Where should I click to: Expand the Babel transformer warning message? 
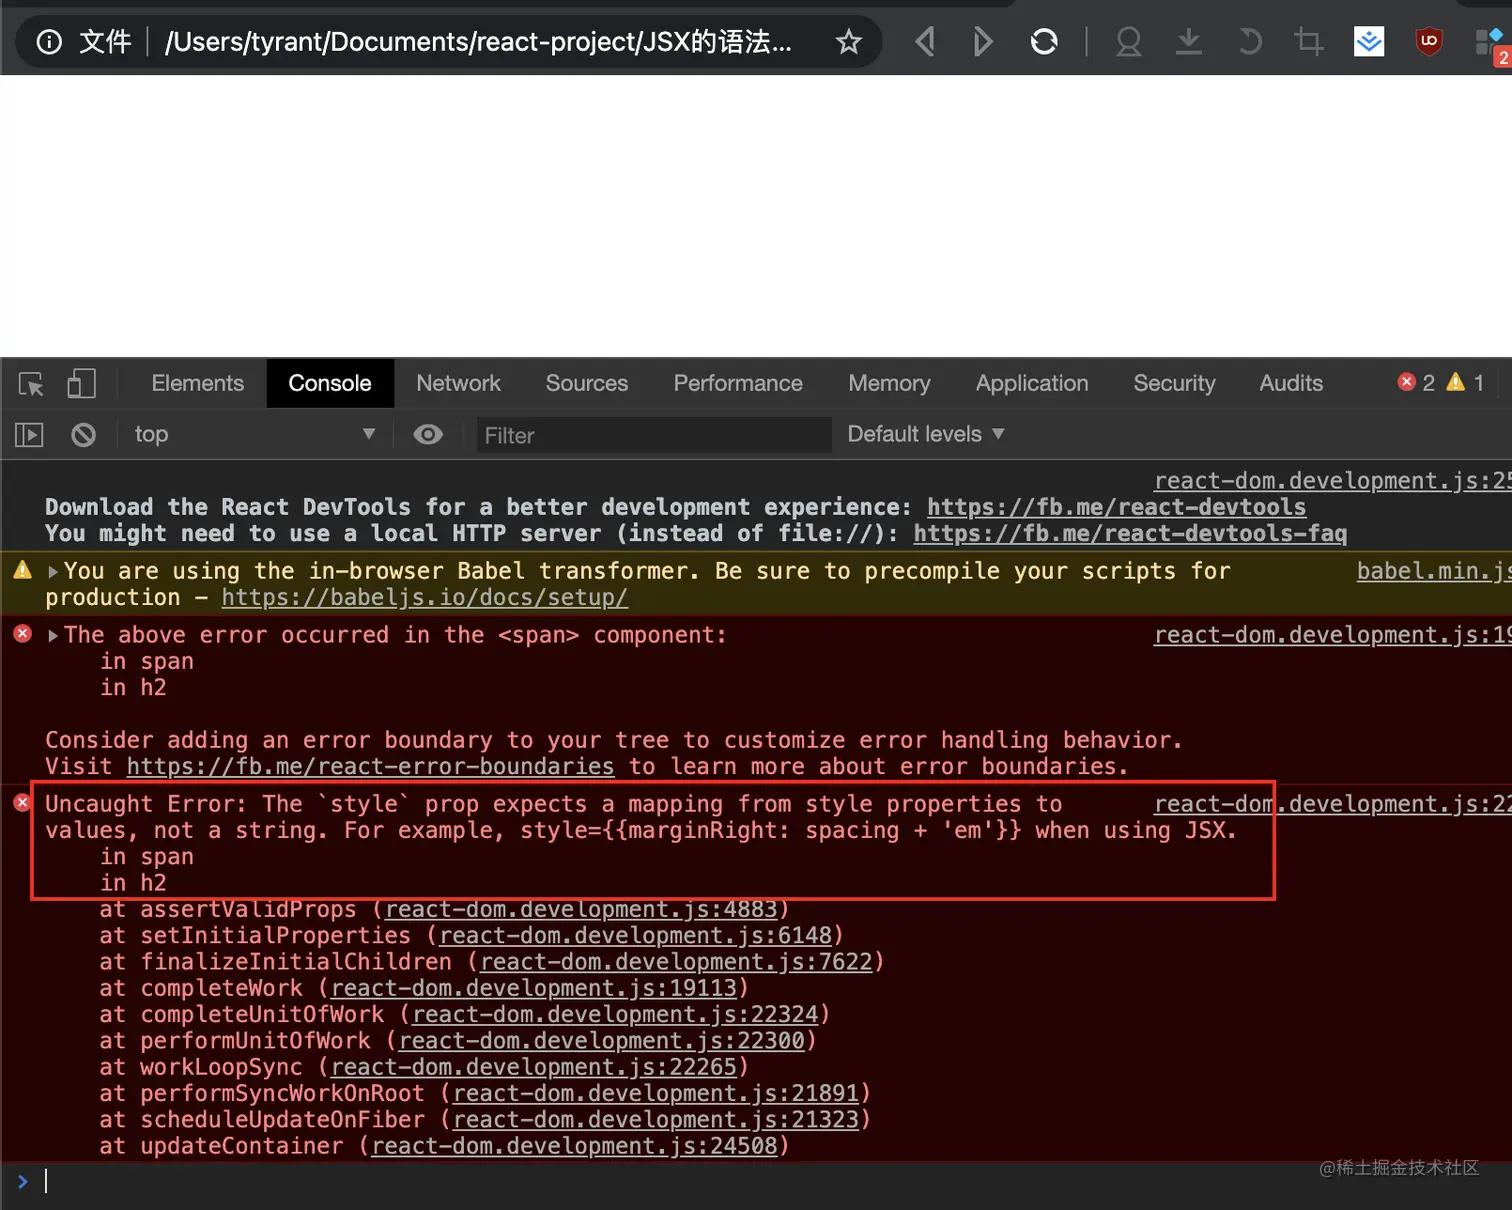[x=53, y=572]
